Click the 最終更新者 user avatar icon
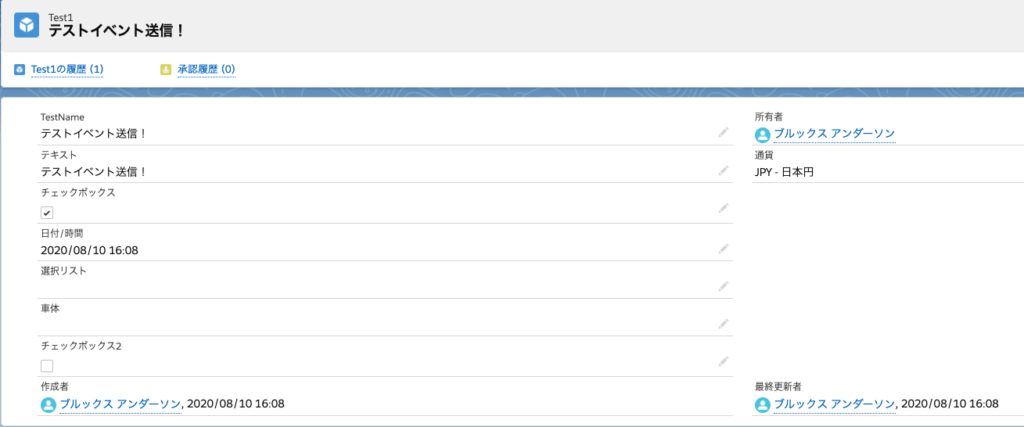This screenshot has width=1024, height=427. coord(763,405)
